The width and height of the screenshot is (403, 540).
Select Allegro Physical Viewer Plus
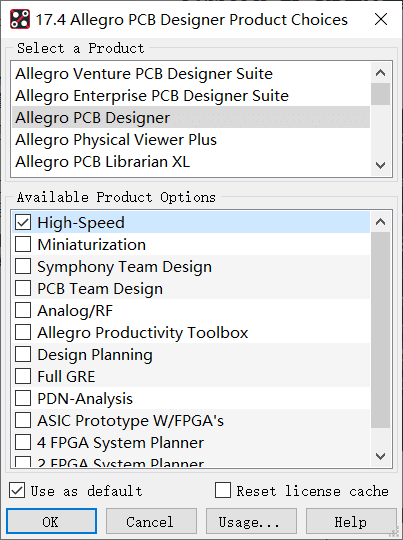point(191,140)
